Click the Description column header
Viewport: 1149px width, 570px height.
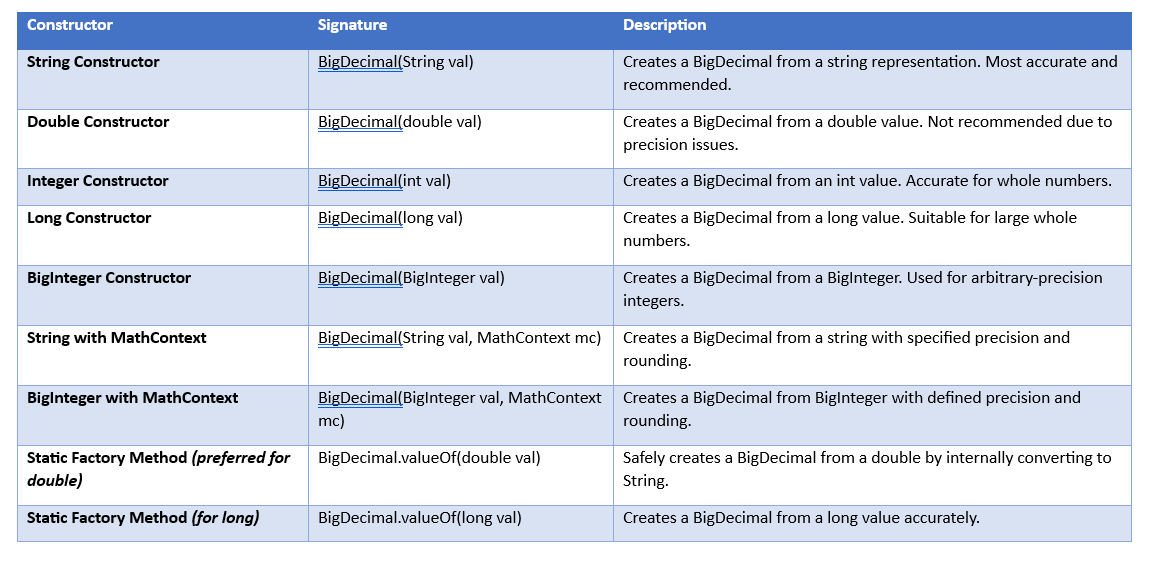click(664, 25)
